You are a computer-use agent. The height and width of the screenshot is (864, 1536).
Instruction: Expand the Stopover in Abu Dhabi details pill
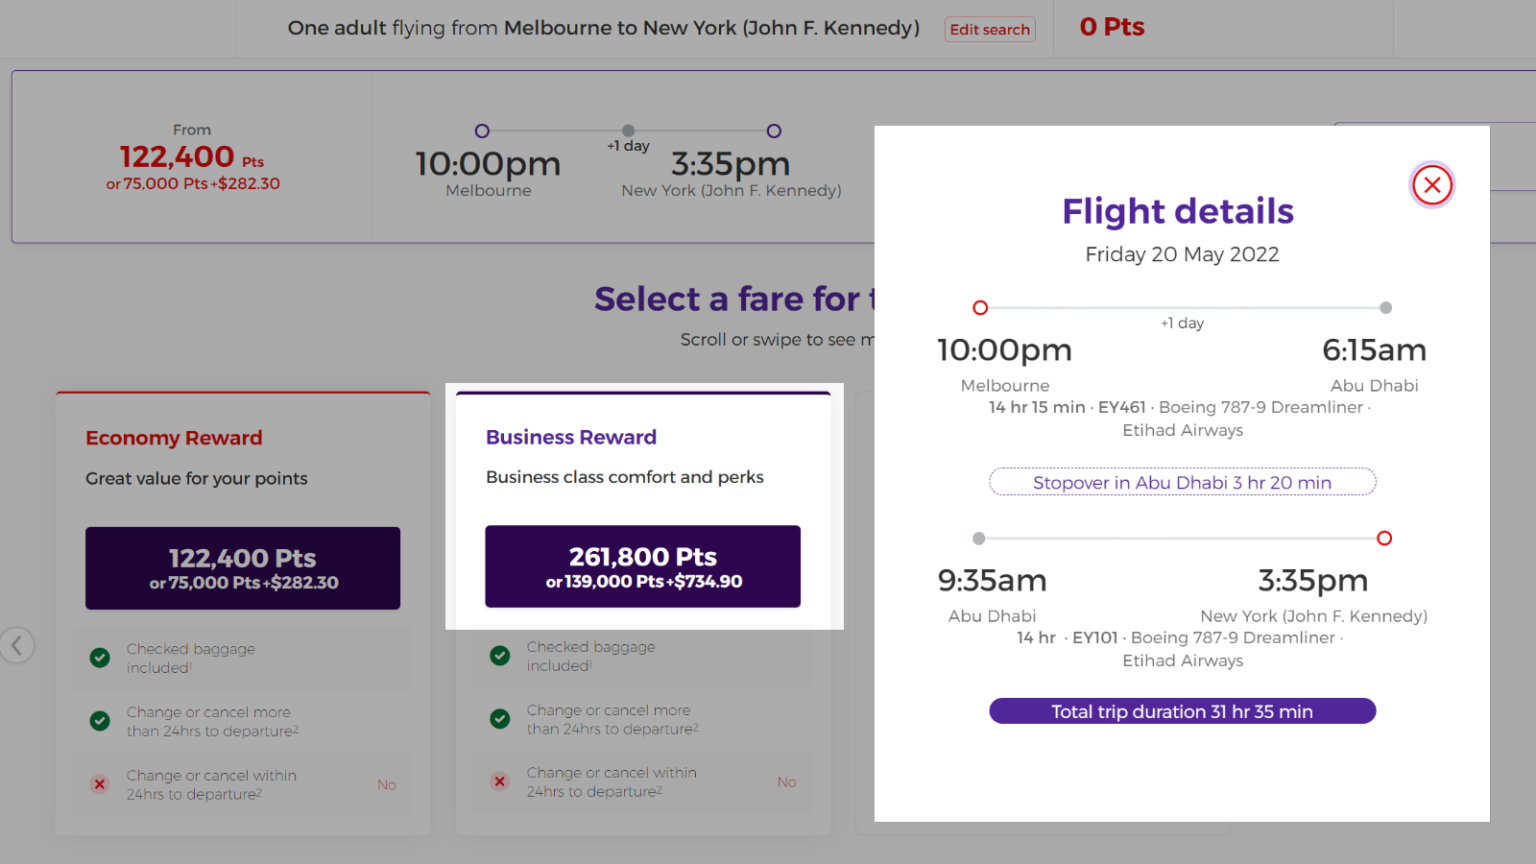(1182, 482)
